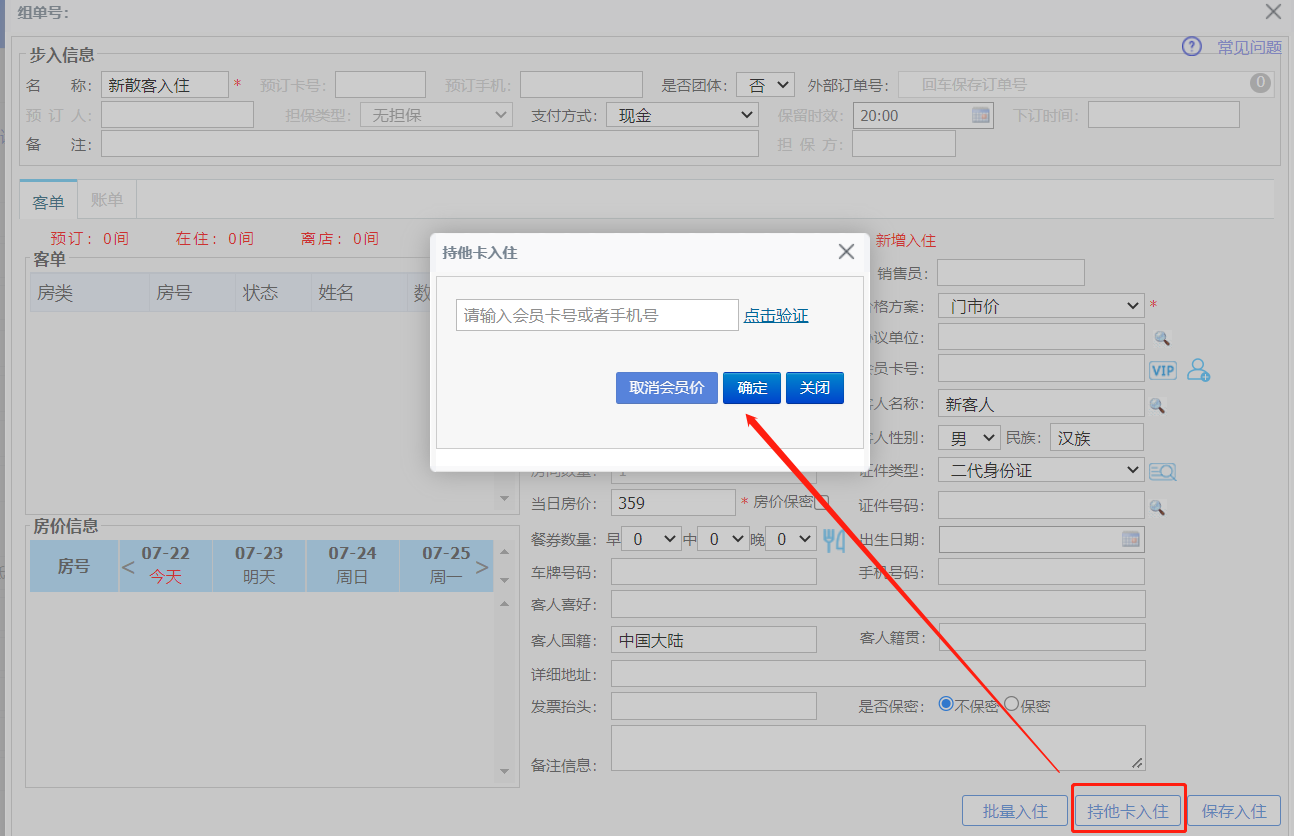Go to previous dates in 房价信息
Viewport: 1294px width, 836px height.
point(127,567)
